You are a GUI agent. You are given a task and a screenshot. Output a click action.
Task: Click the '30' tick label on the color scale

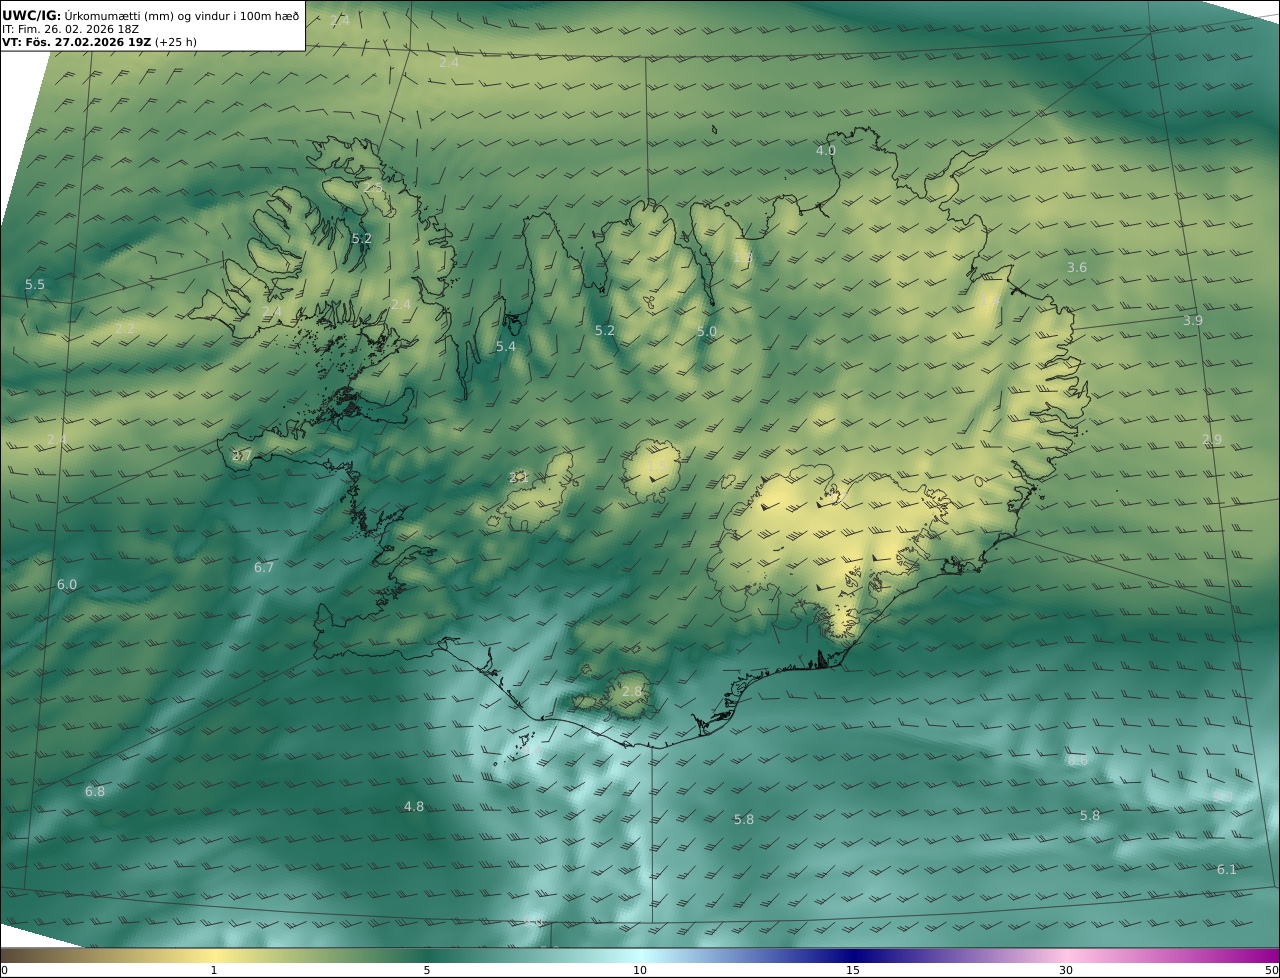click(x=1066, y=970)
